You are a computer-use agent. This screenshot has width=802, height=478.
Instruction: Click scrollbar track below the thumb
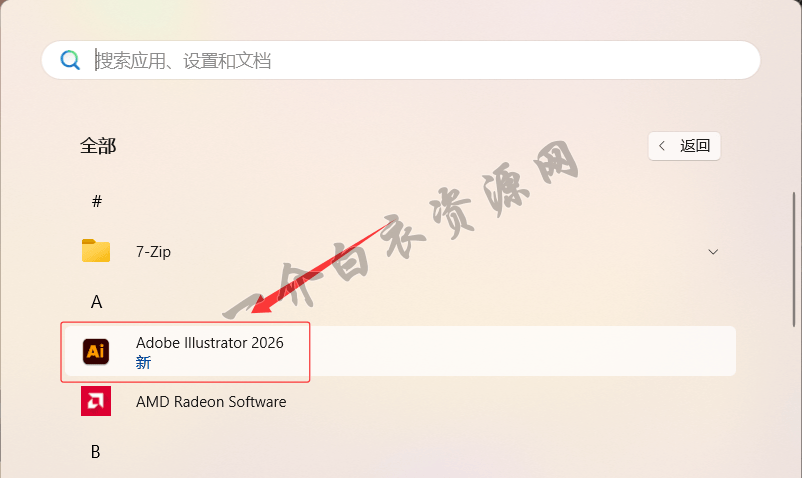coord(794,399)
